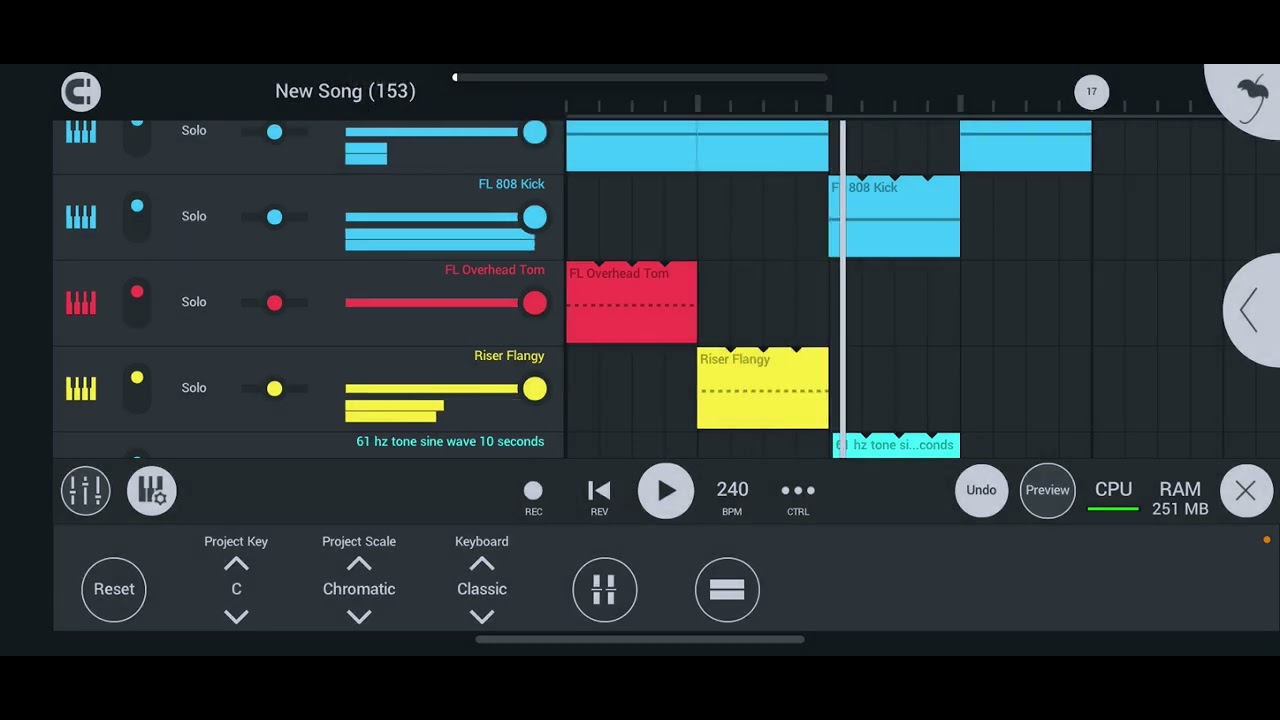The width and height of the screenshot is (1280, 720).
Task: Switch Keyboard type with down arrow
Action: [x=482, y=616]
